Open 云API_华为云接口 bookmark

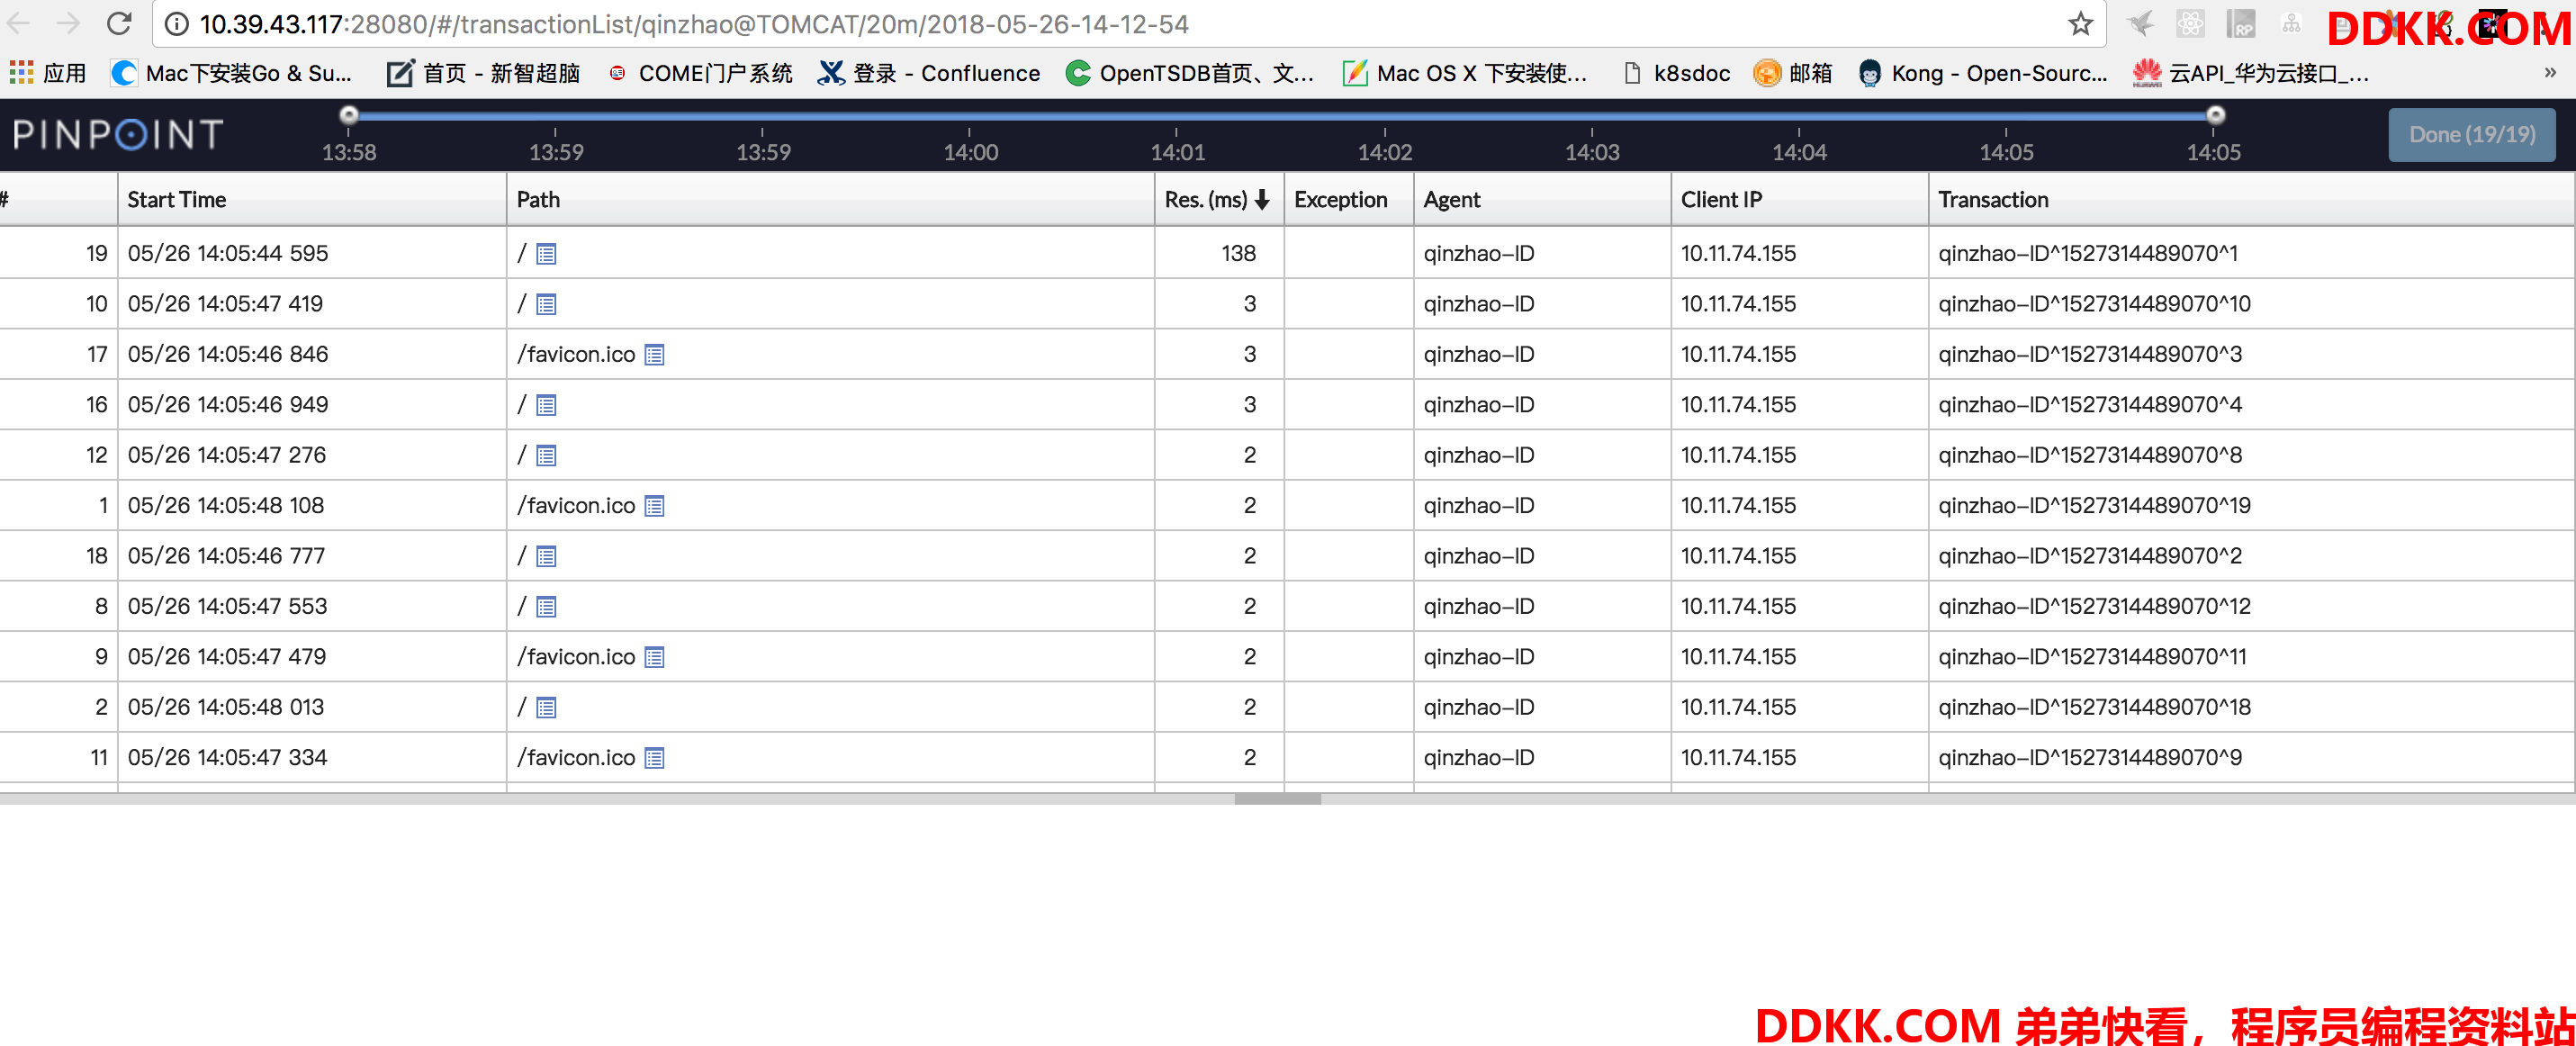coord(2250,73)
